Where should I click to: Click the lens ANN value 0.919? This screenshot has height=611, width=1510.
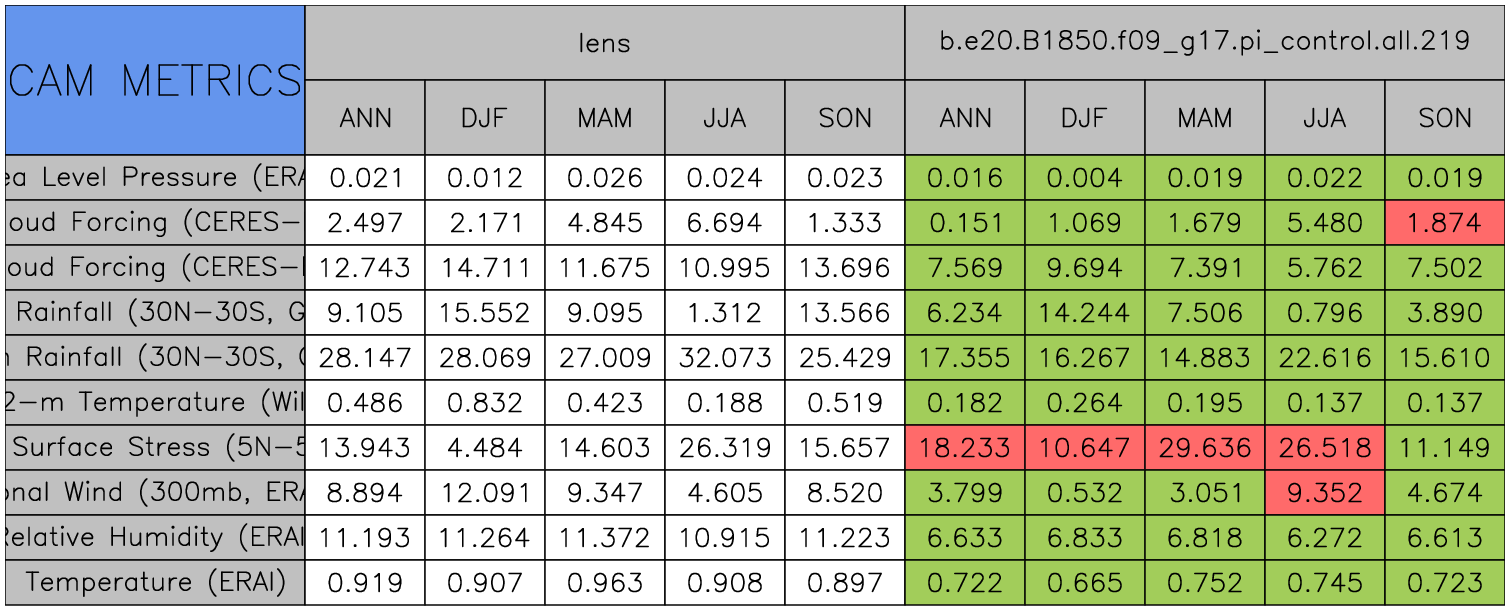(365, 583)
